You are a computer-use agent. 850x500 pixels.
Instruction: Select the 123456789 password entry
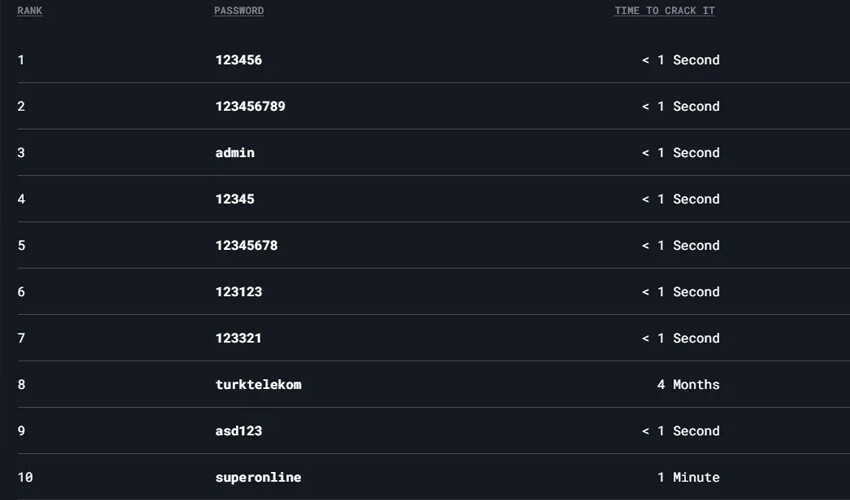(x=250, y=106)
